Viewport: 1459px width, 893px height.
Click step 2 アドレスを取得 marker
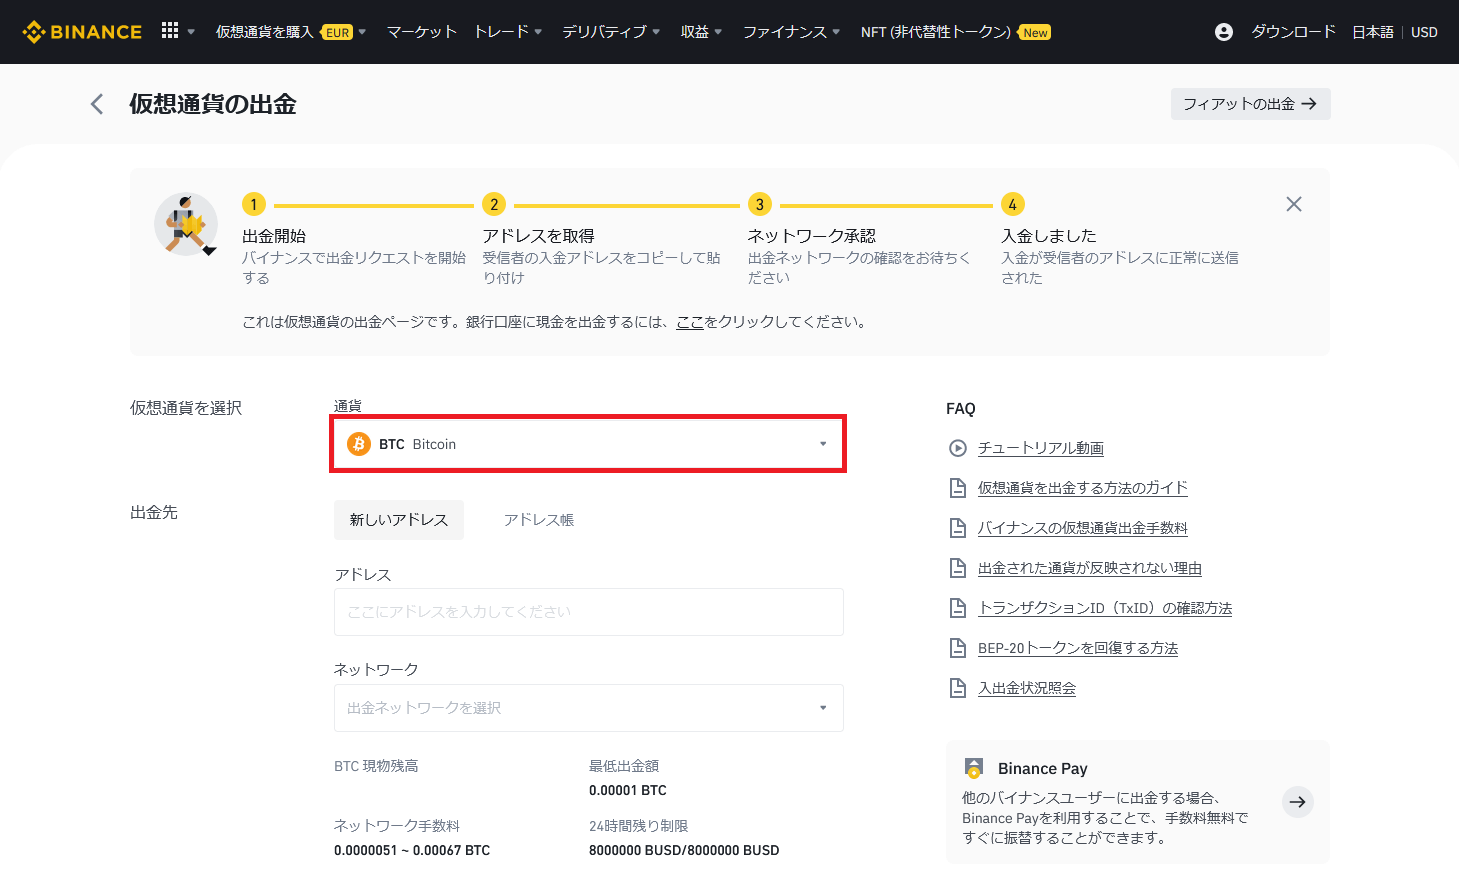pyautogui.click(x=494, y=204)
